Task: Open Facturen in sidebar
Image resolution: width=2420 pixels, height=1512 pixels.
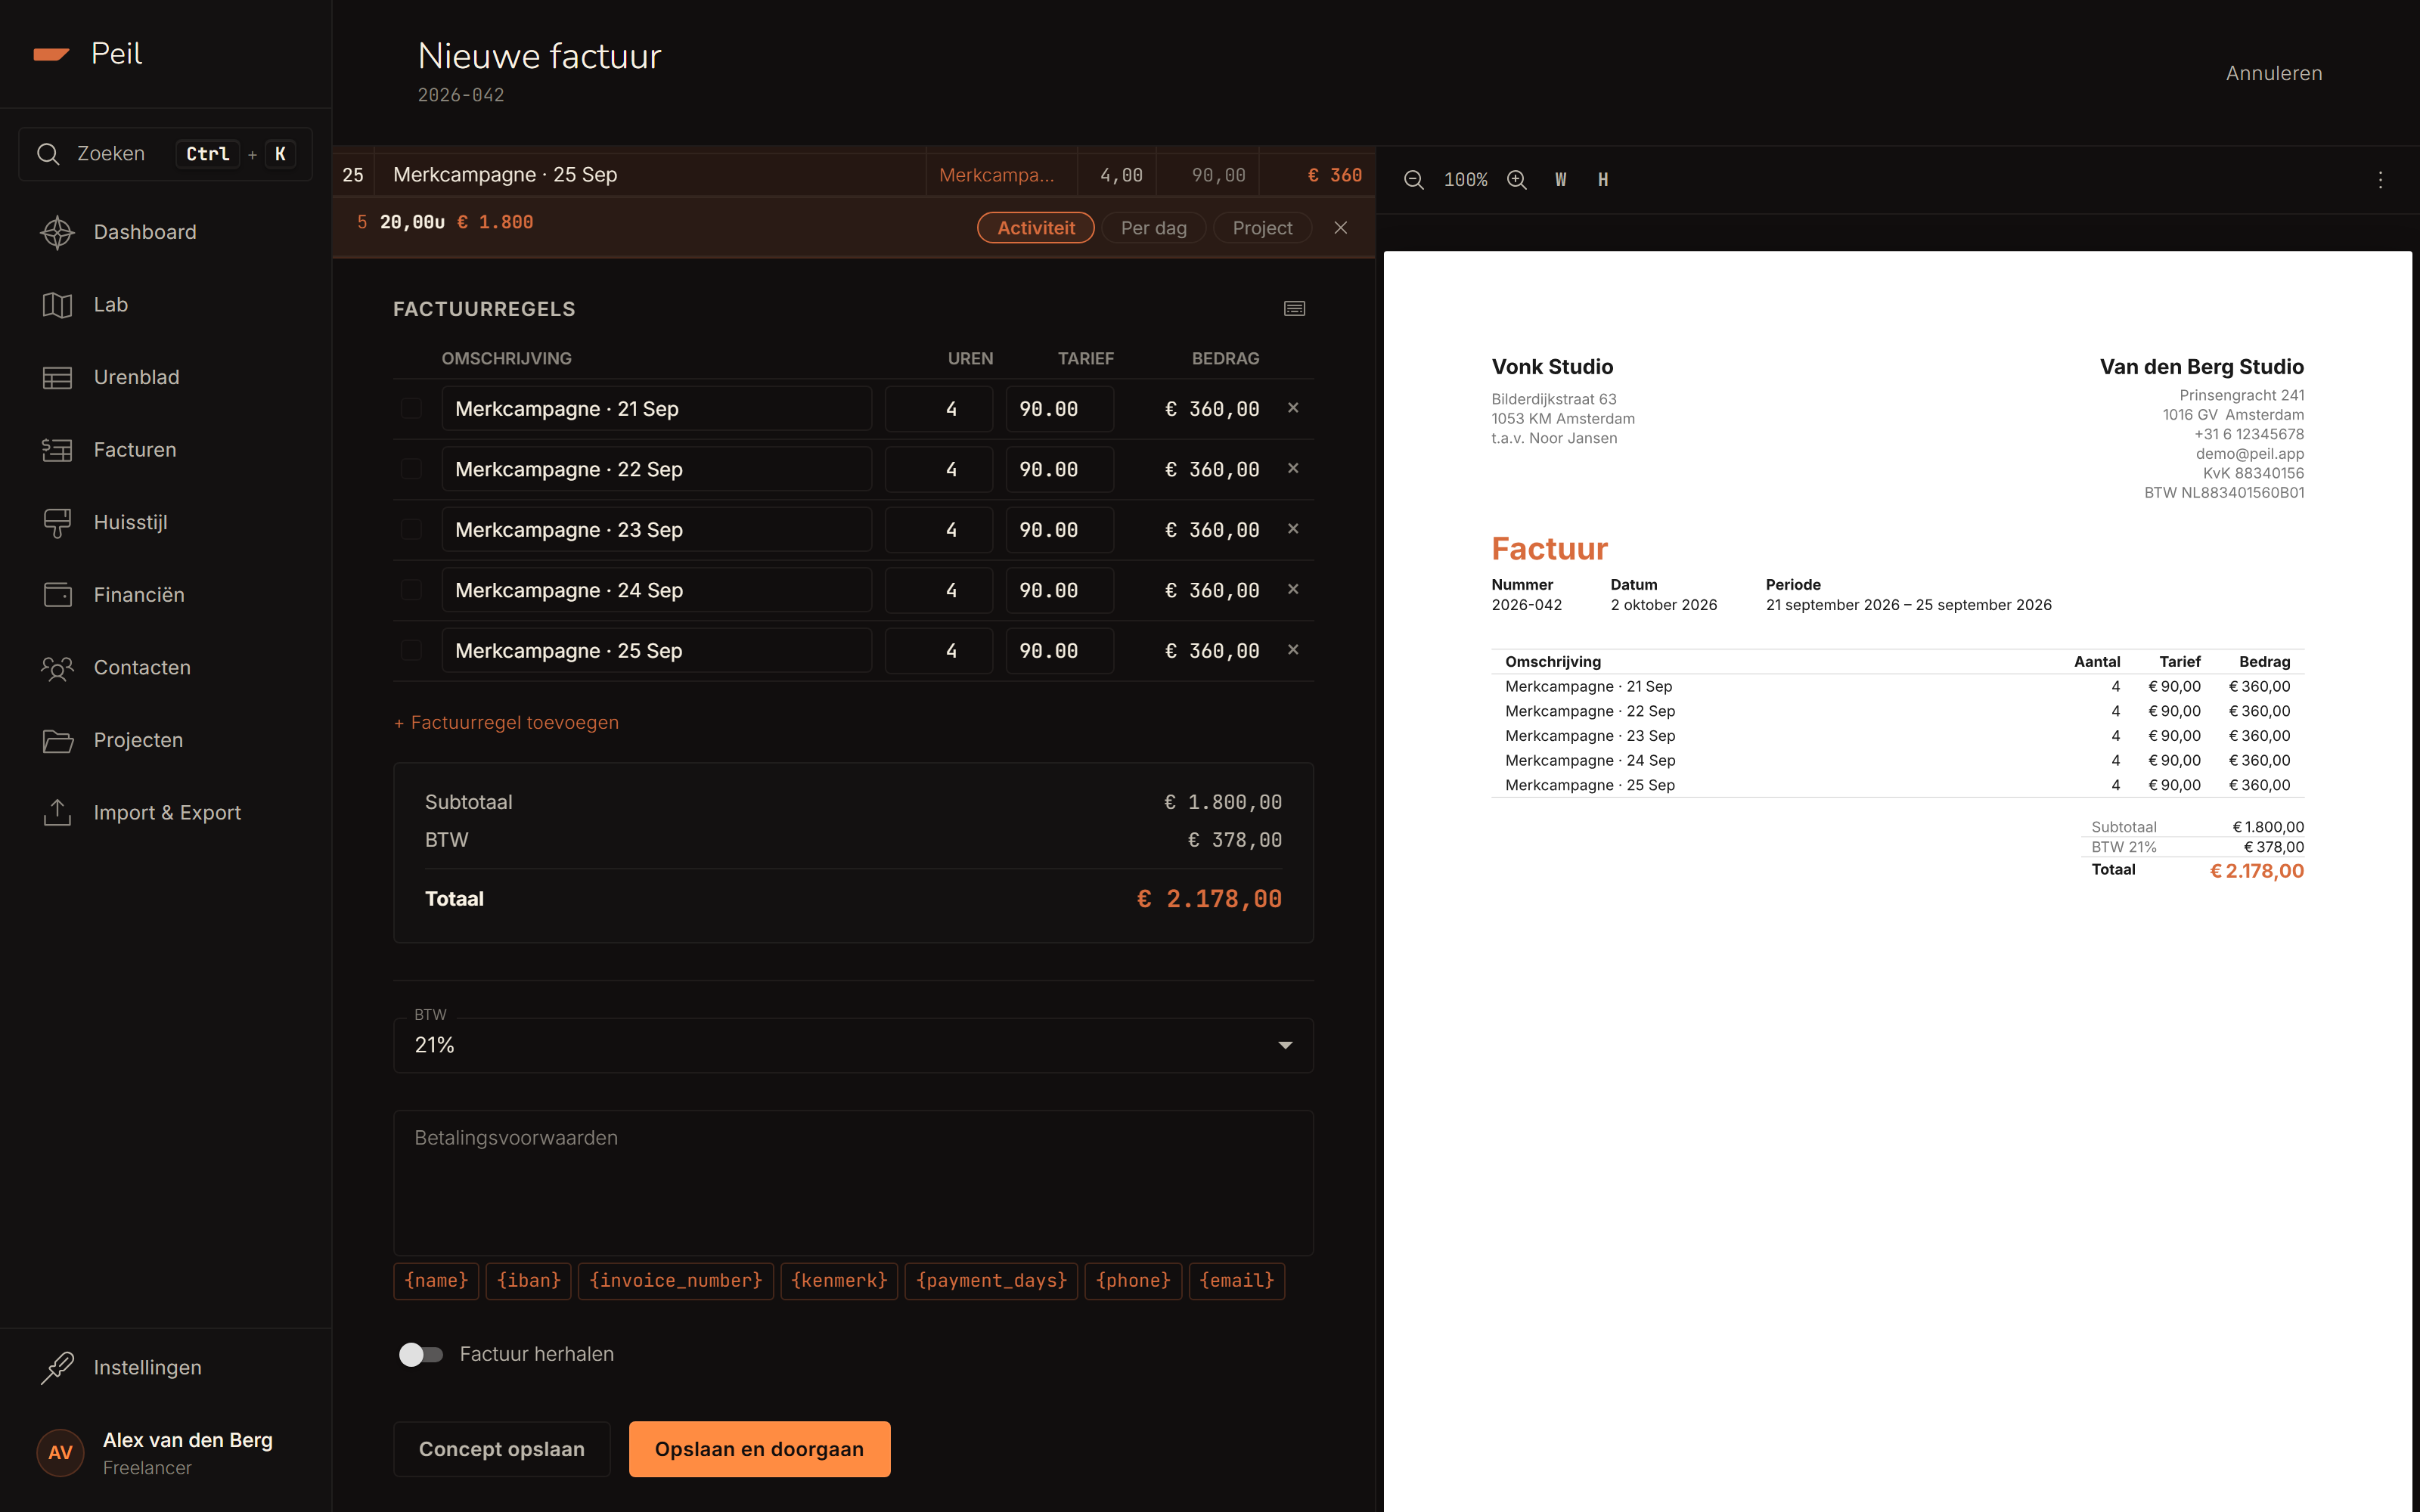Action: [x=166, y=450]
